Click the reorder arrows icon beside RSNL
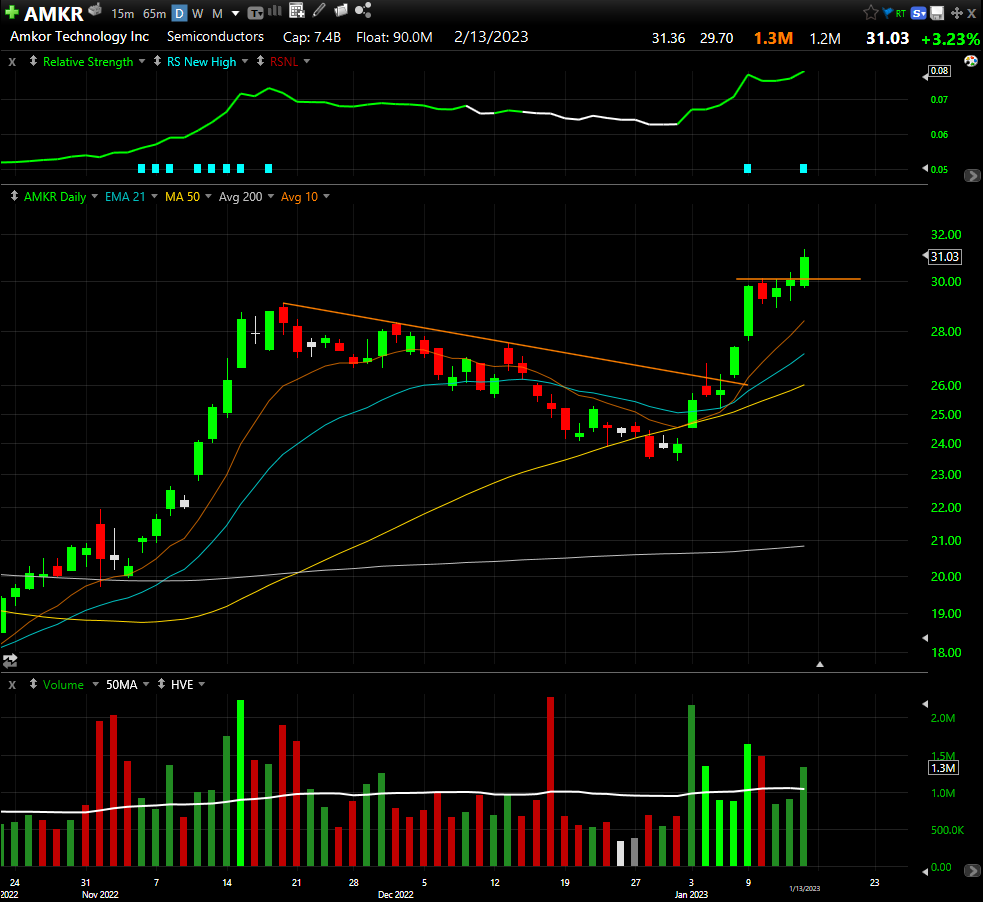The width and height of the screenshot is (983, 902). [x=260, y=61]
